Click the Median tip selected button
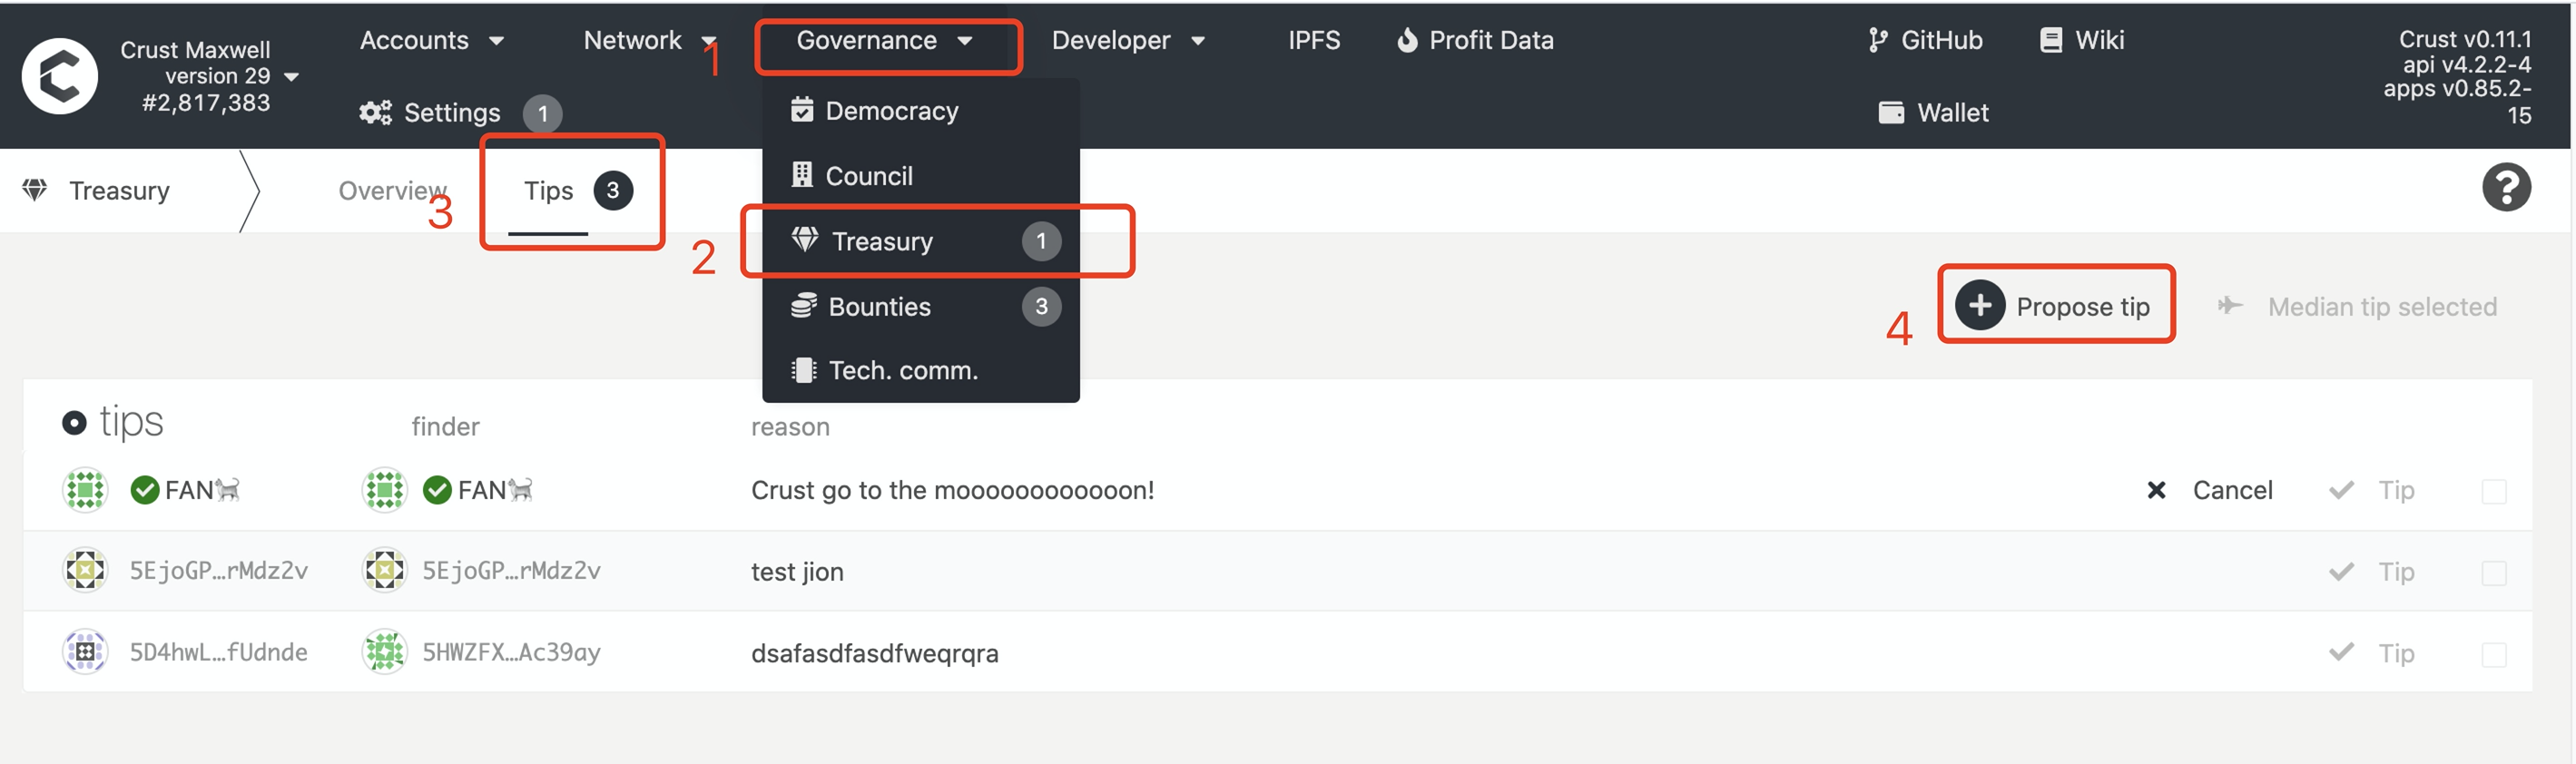Image resolution: width=2576 pixels, height=764 pixels. [2357, 306]
